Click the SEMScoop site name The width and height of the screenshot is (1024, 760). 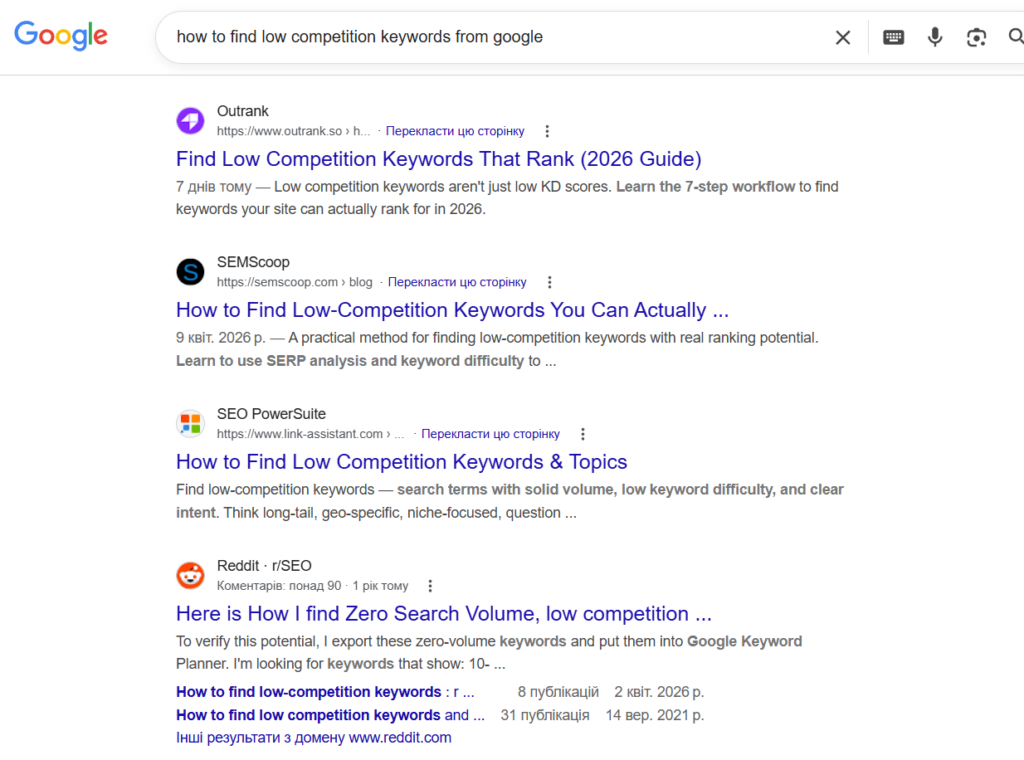tap(253, 262)
